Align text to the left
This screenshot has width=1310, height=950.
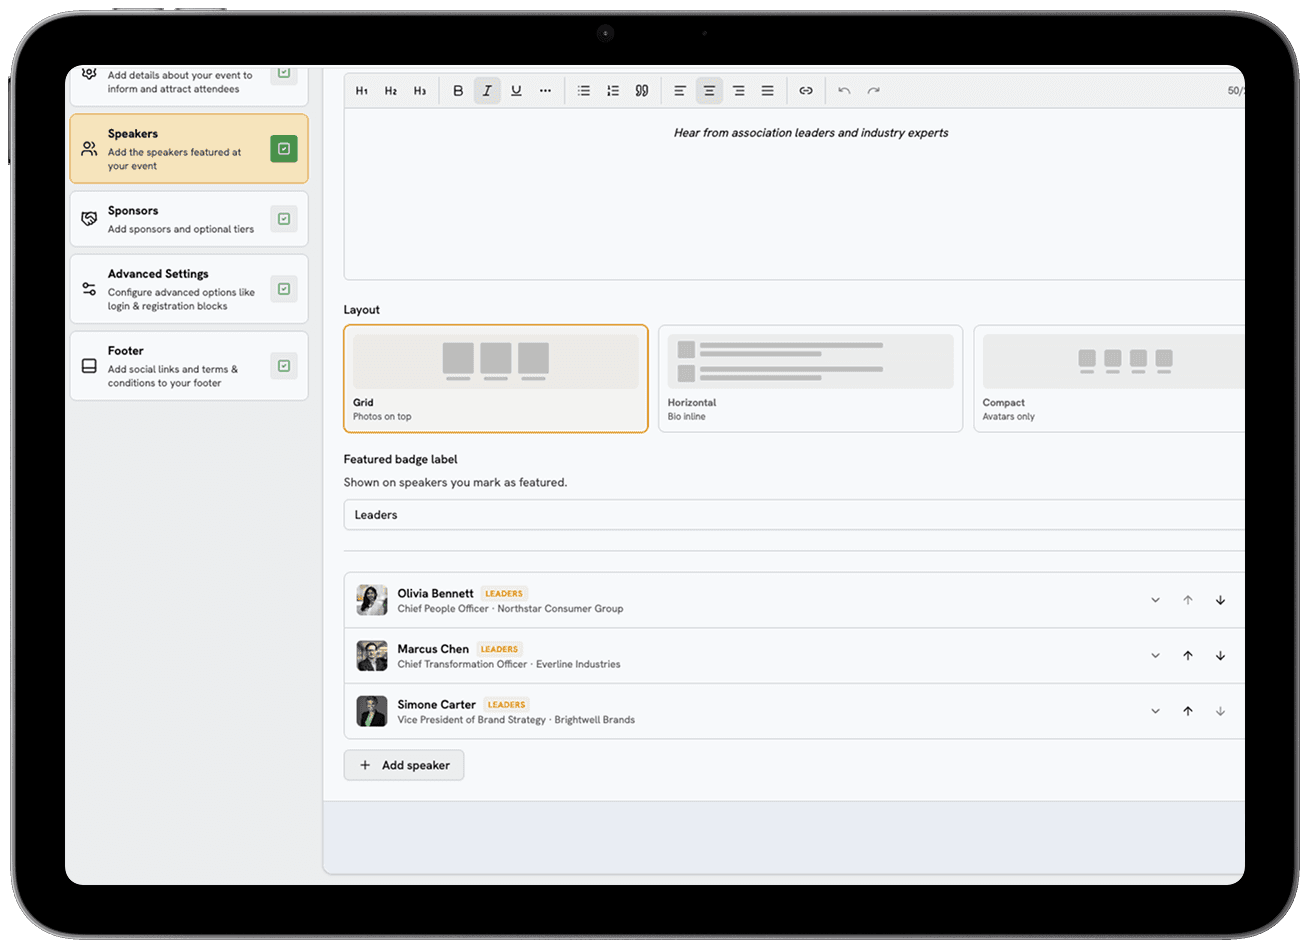click(680, 91)
